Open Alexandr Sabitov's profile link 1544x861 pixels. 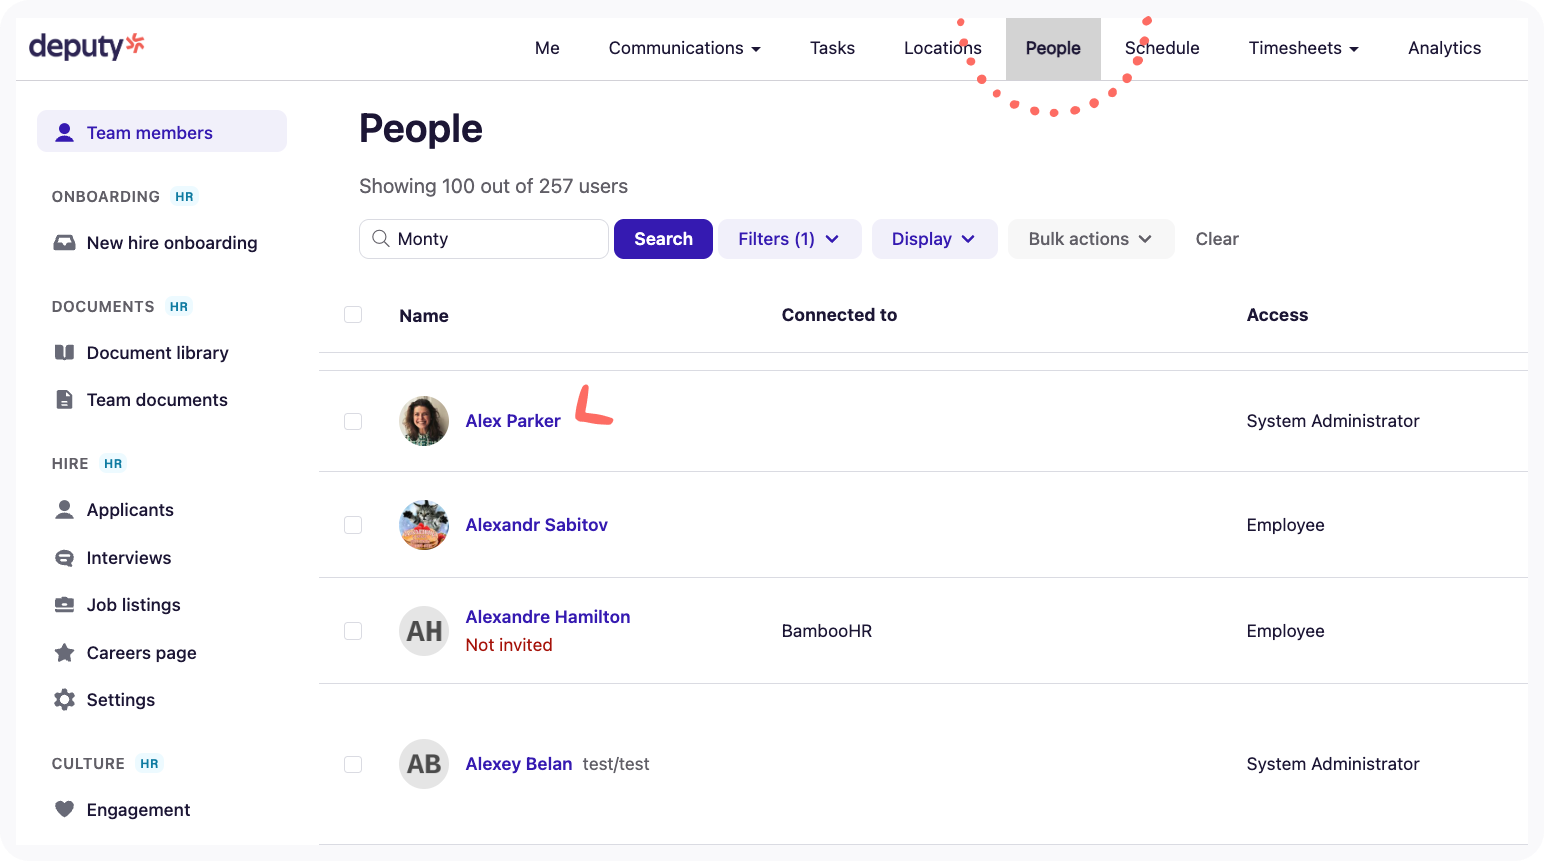(536, 525)
